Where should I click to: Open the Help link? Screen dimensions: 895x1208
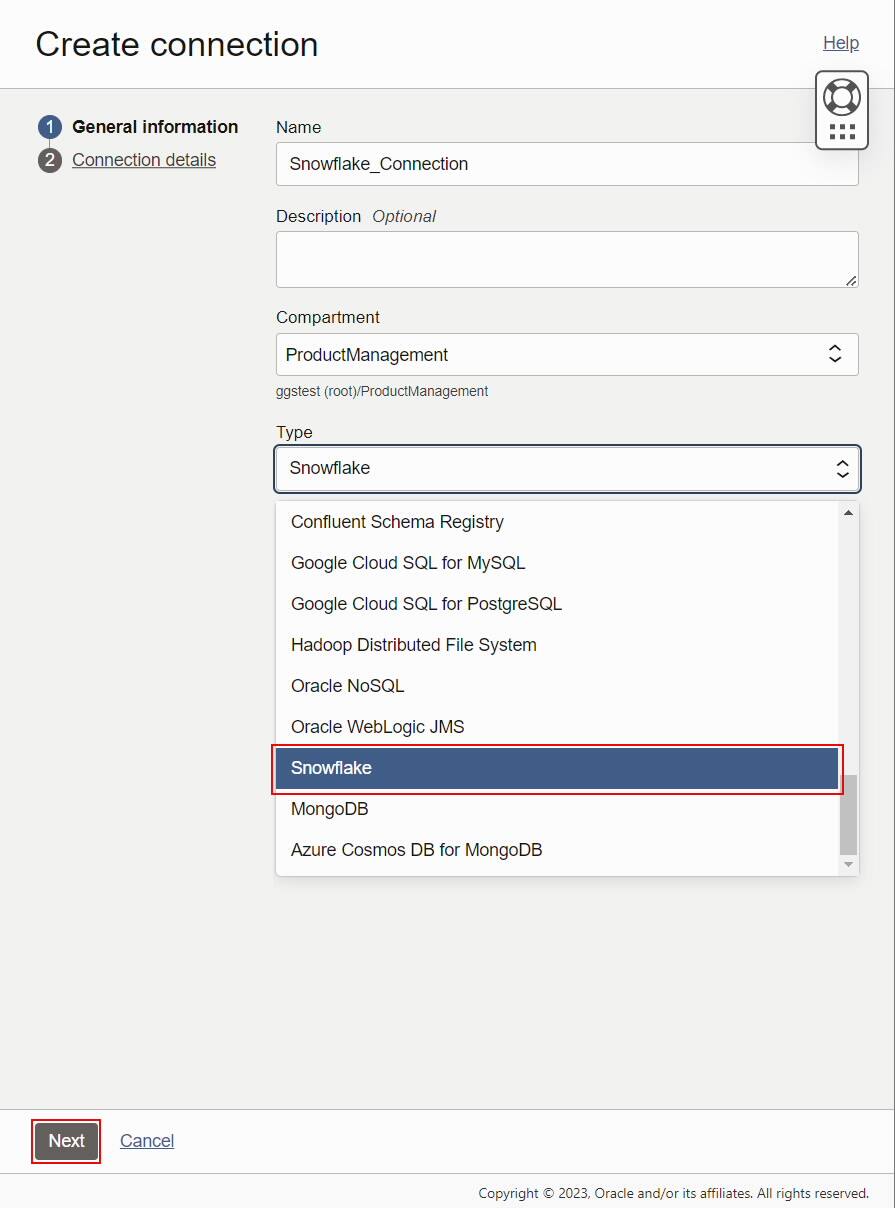[840, 43]
